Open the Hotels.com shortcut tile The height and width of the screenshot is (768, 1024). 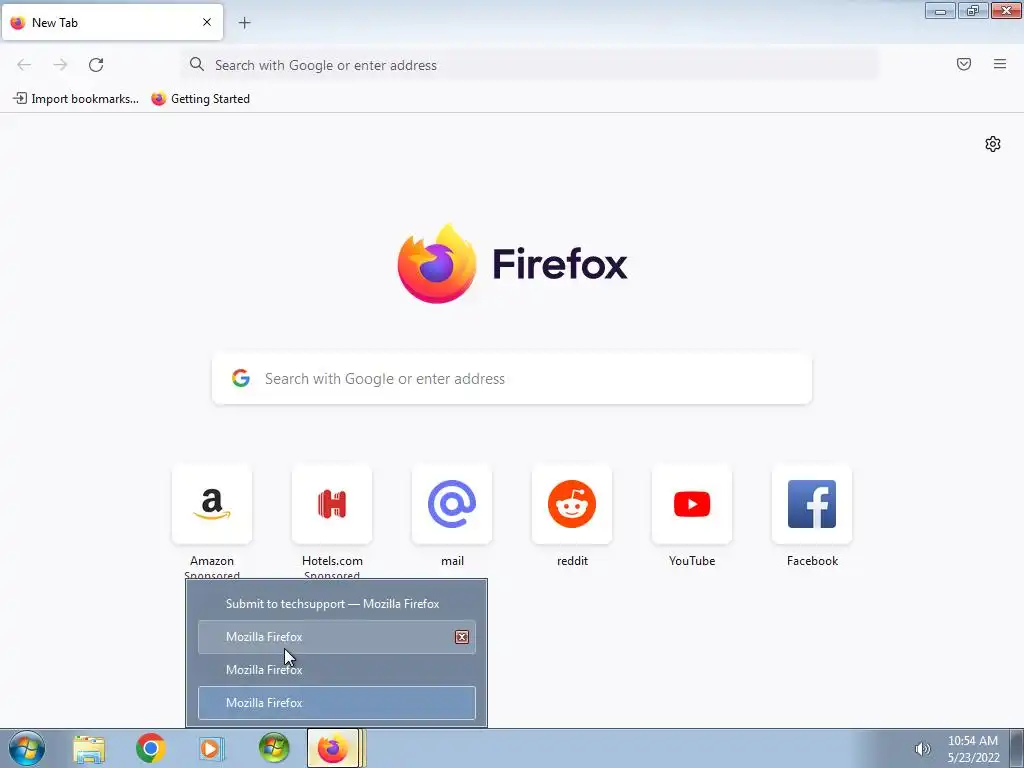[x=332, y=504]
